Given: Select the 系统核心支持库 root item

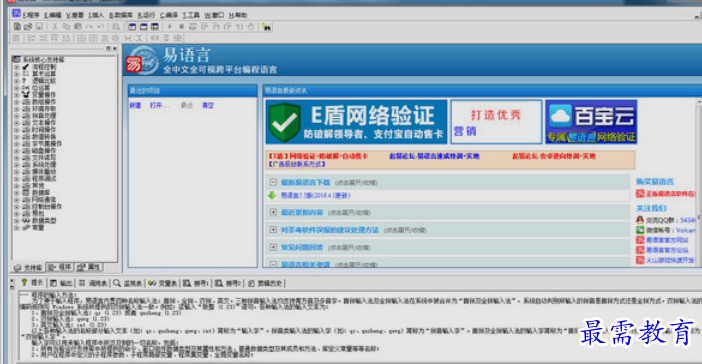Looking at the screenshot, I should 43,60.
